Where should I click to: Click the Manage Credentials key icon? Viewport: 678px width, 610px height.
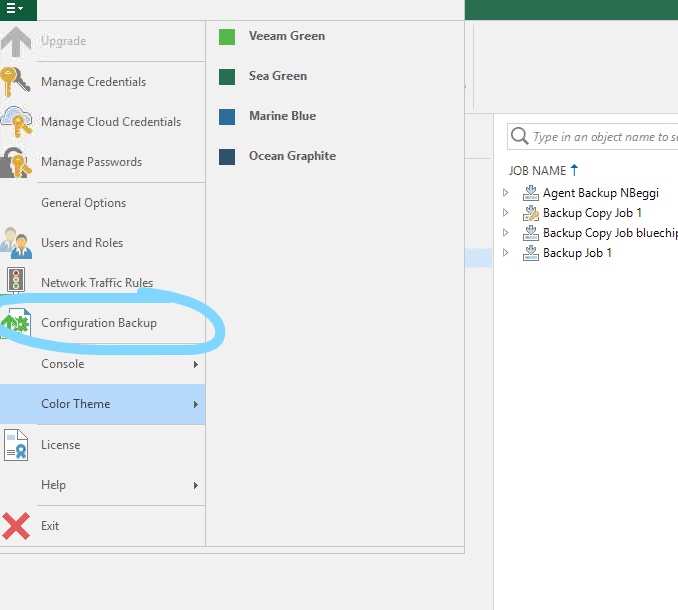pyautogui.click(x=15, y=81)
